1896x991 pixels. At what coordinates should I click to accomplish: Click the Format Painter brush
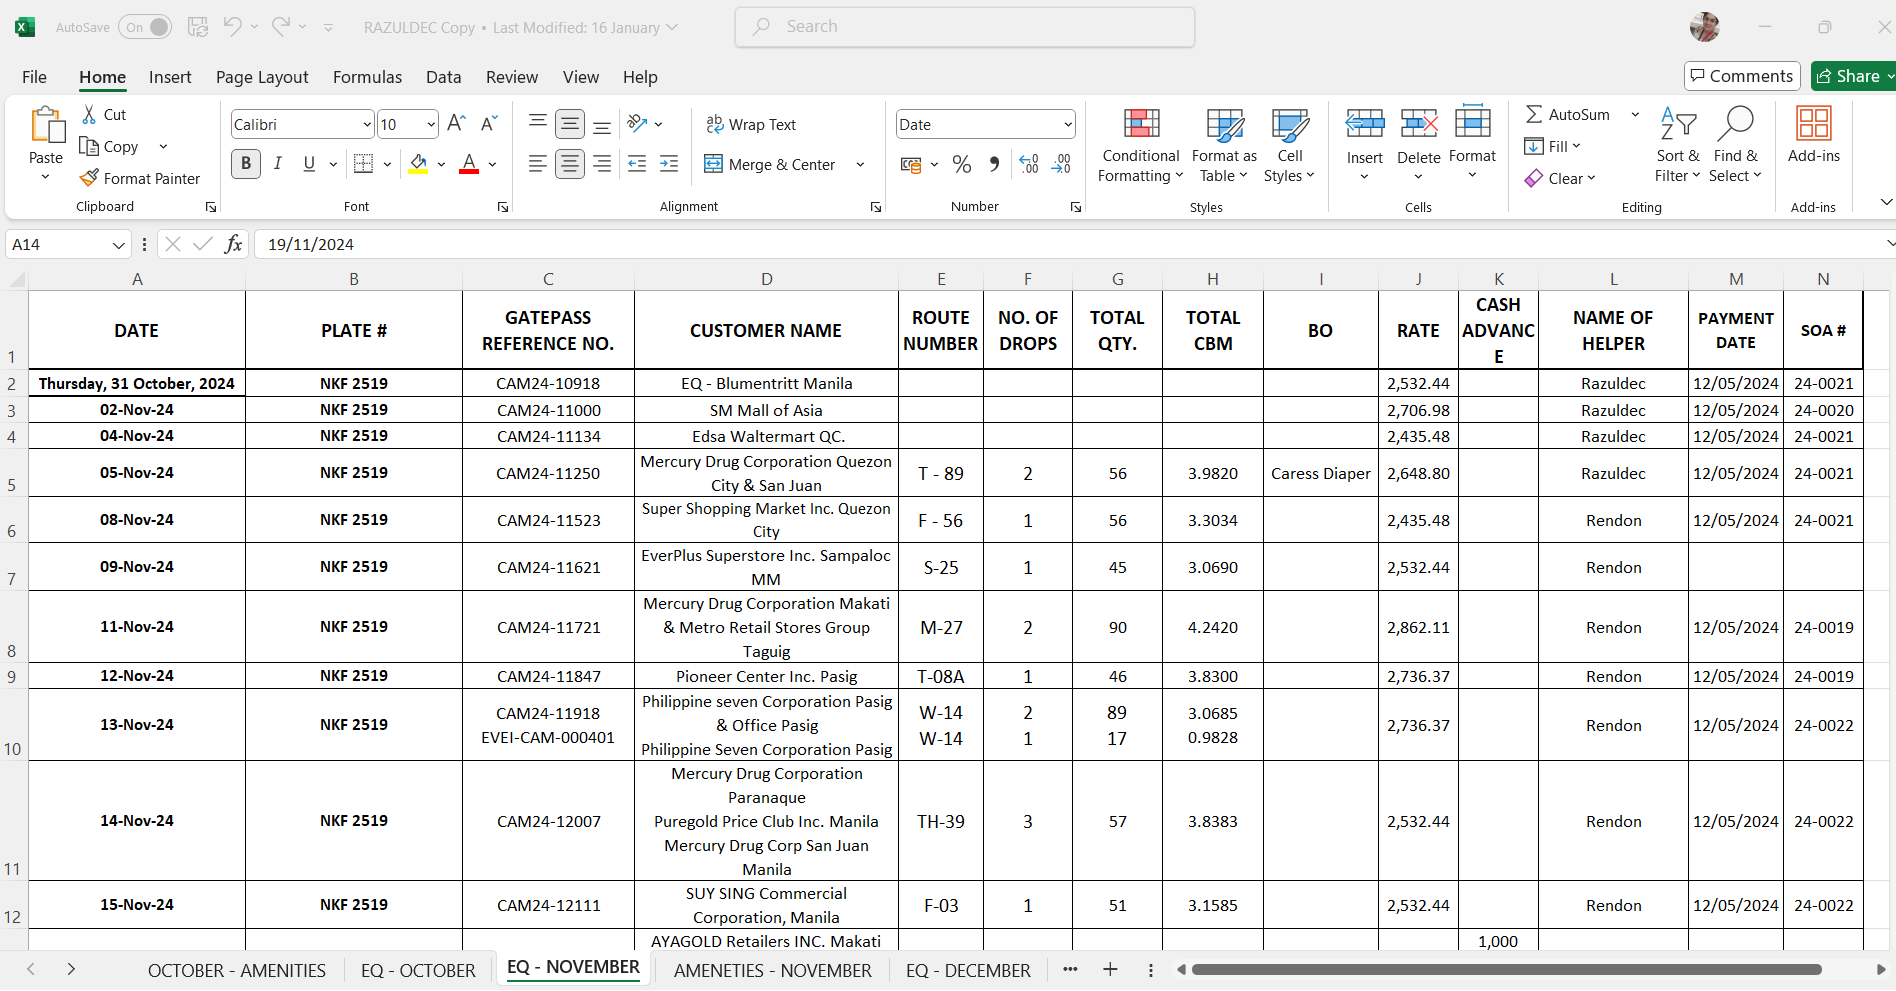point(89,178)
